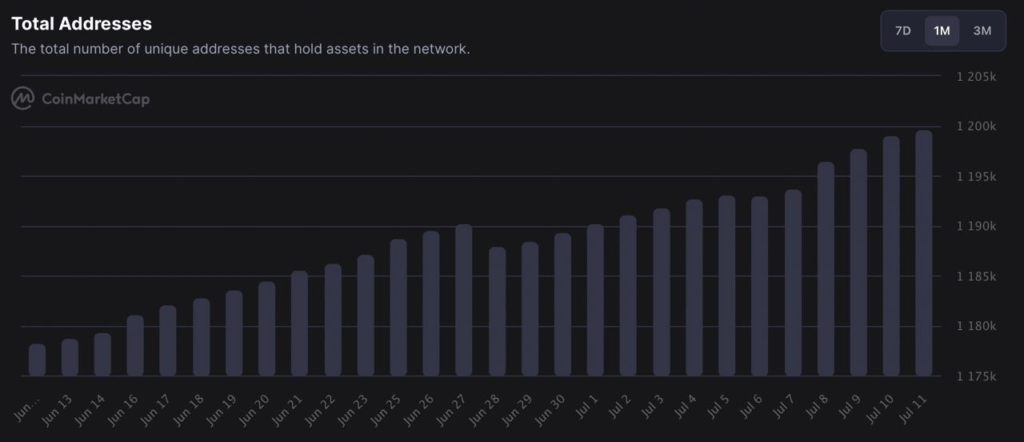Click the Jun 28 bar
1024x442 pixels.
[497, 311]
